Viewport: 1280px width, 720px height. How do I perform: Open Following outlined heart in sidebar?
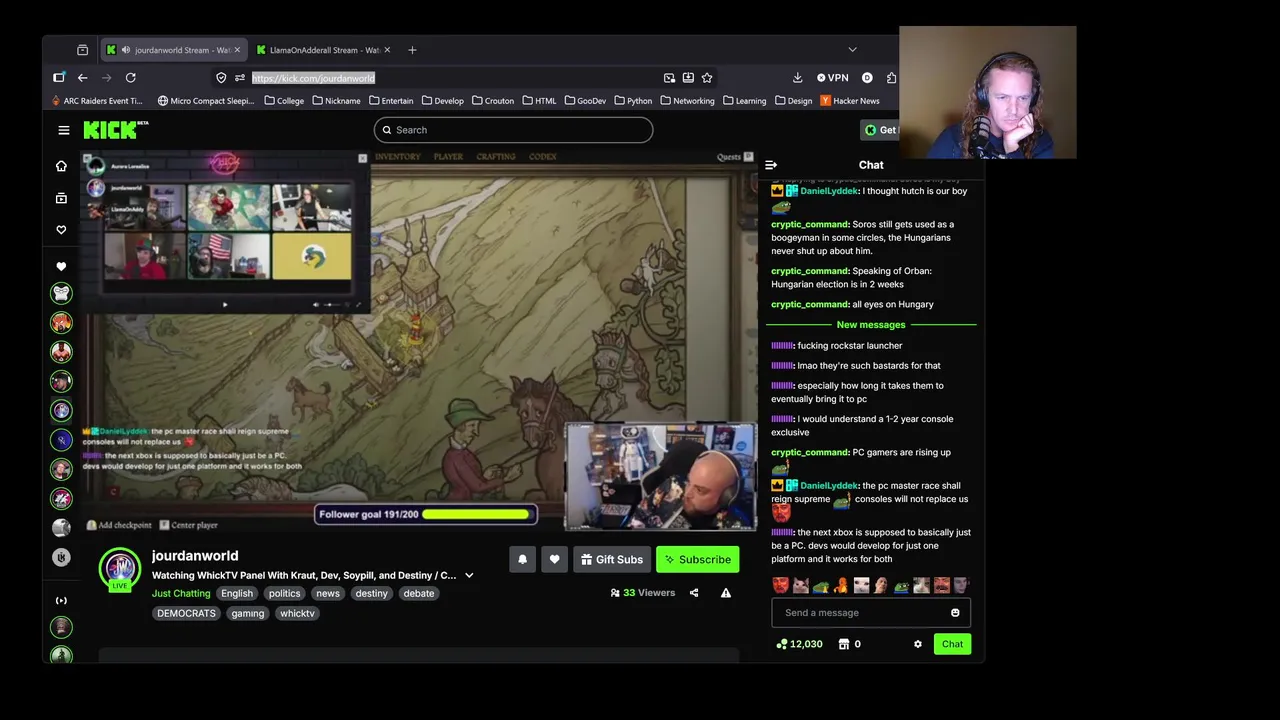click(x=61, y=230)
